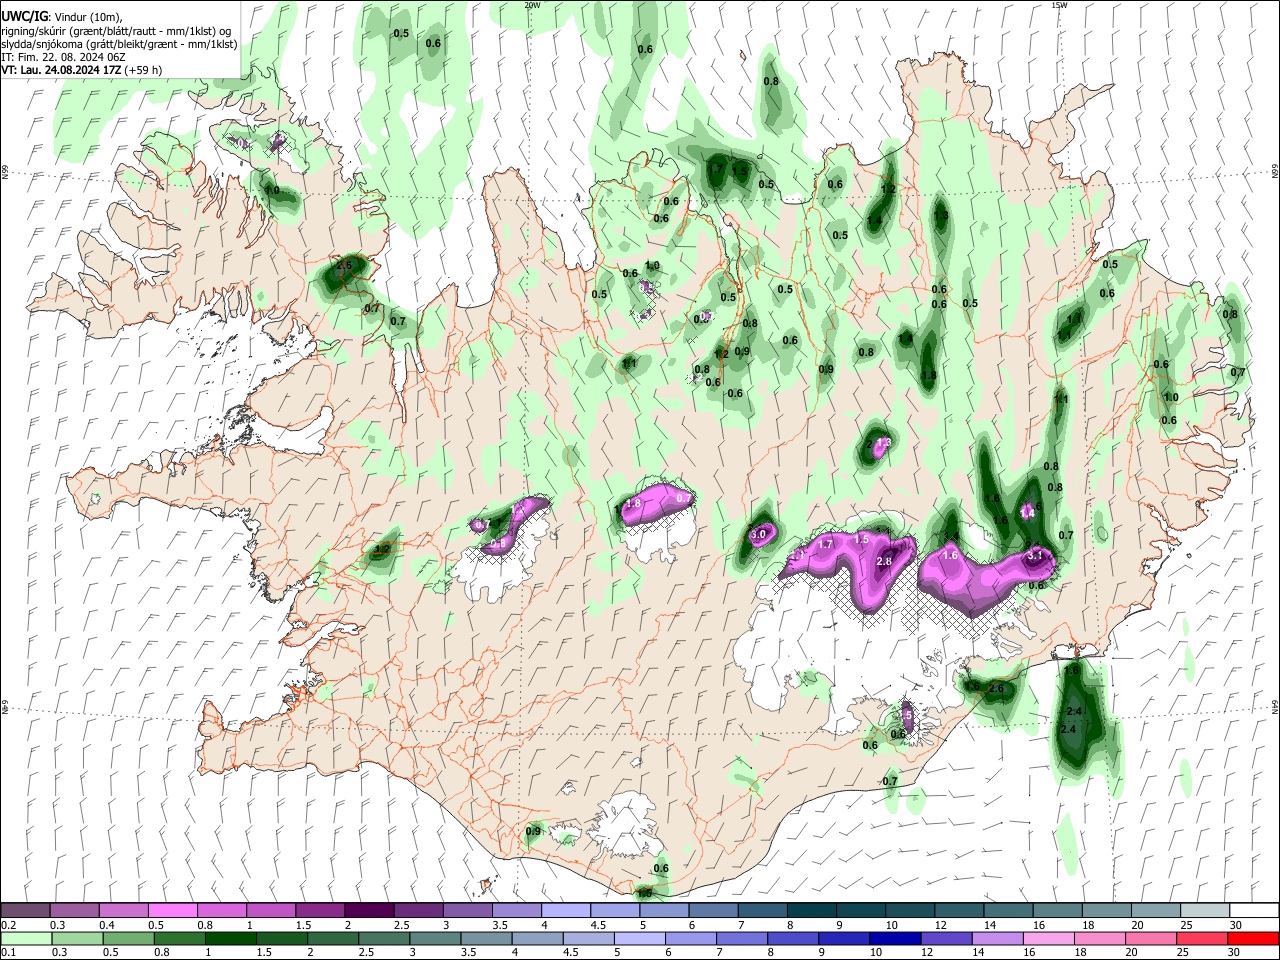
Task: Select the darkest purple 2–2.5 swatch in the top legend row
Action: tap(369, 911)
